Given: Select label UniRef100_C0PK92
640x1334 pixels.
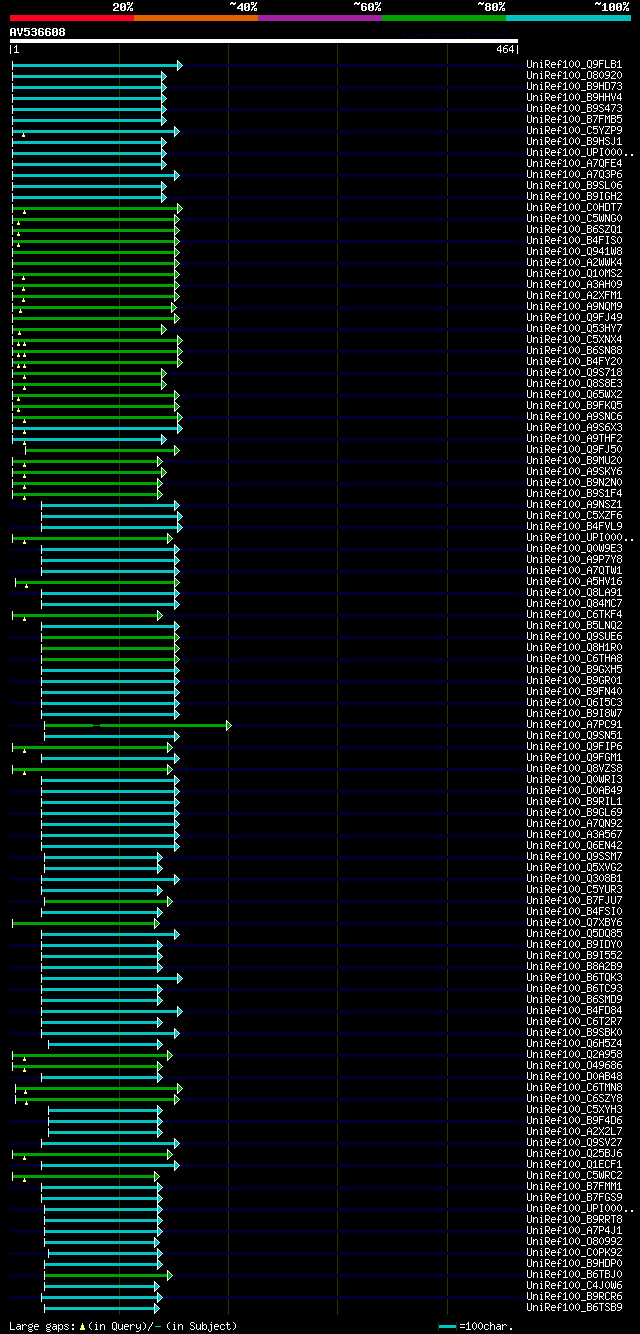Looking at the screenshot, I should [x=575, y=1252].
